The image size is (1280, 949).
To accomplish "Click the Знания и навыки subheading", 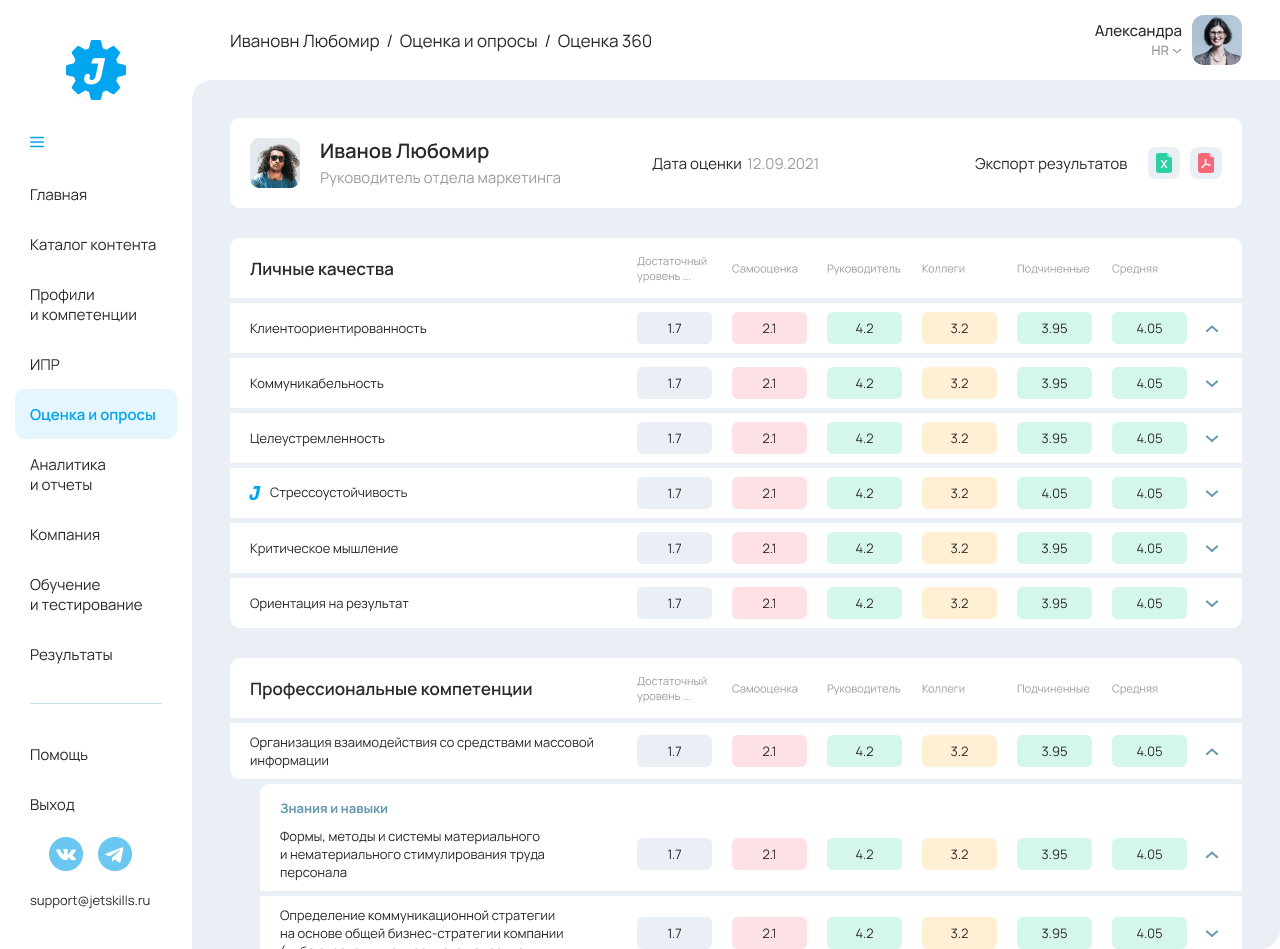I will coord(334,808).
